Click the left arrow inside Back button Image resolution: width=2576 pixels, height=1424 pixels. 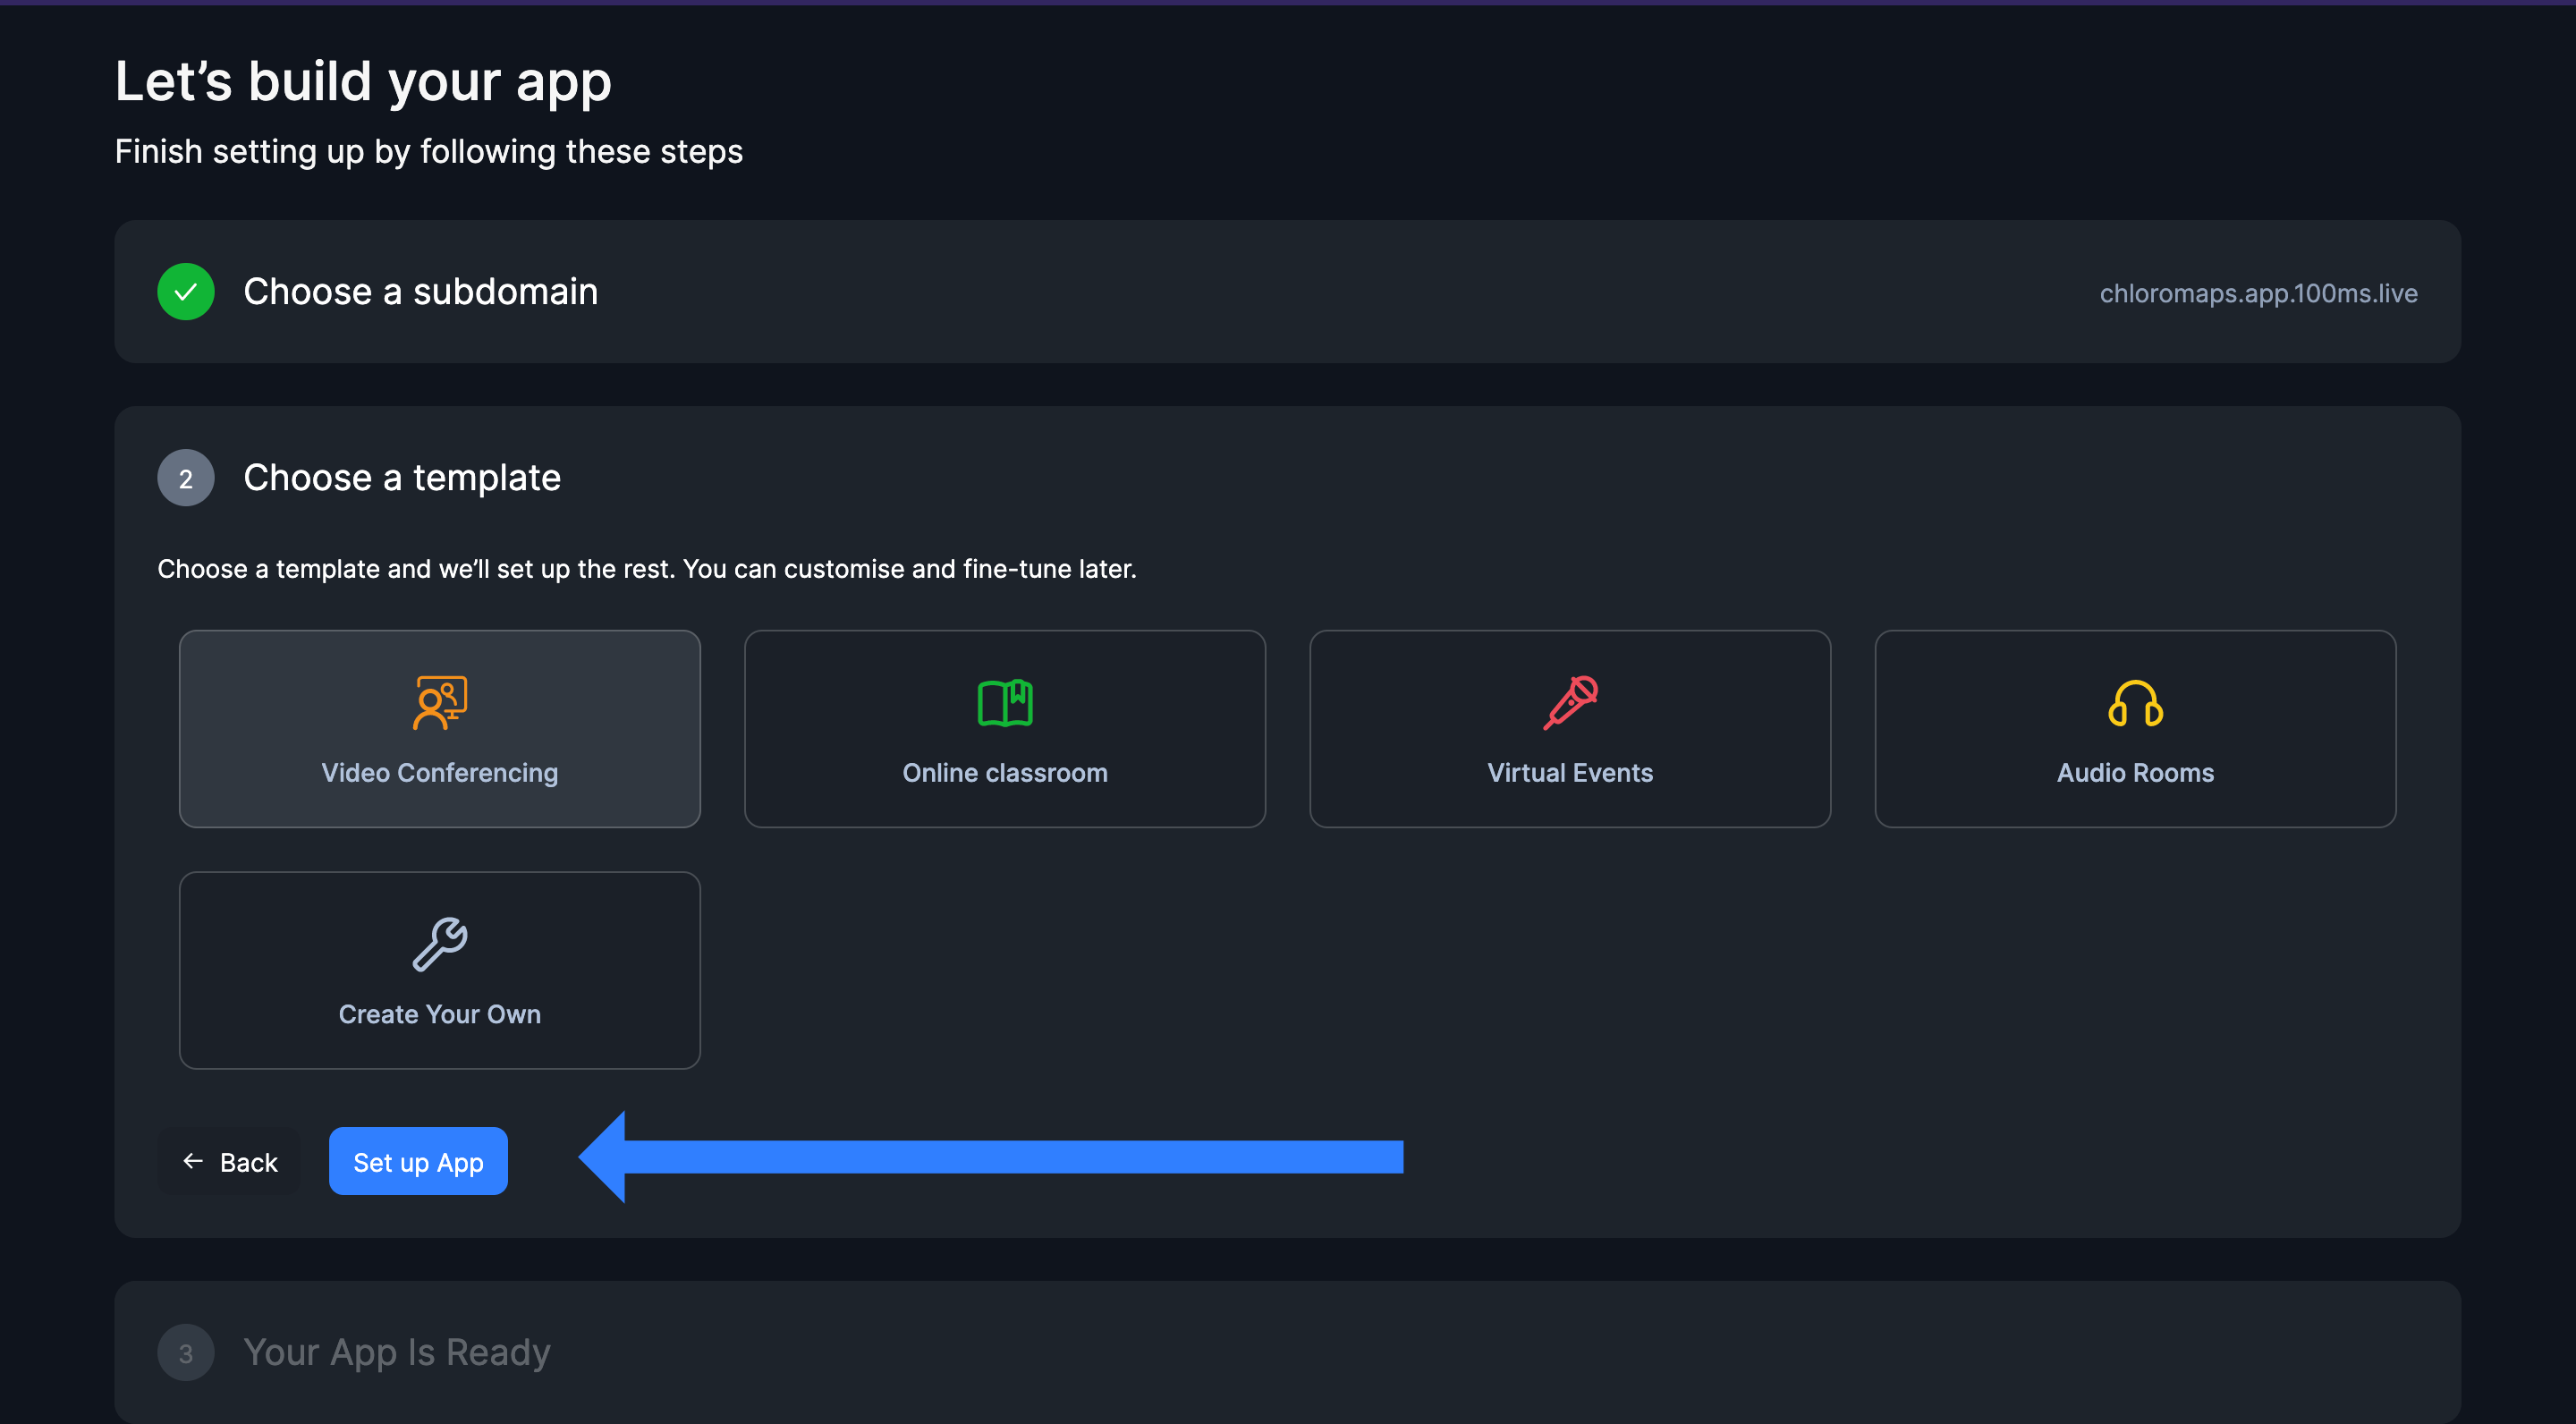(193, 1161)
